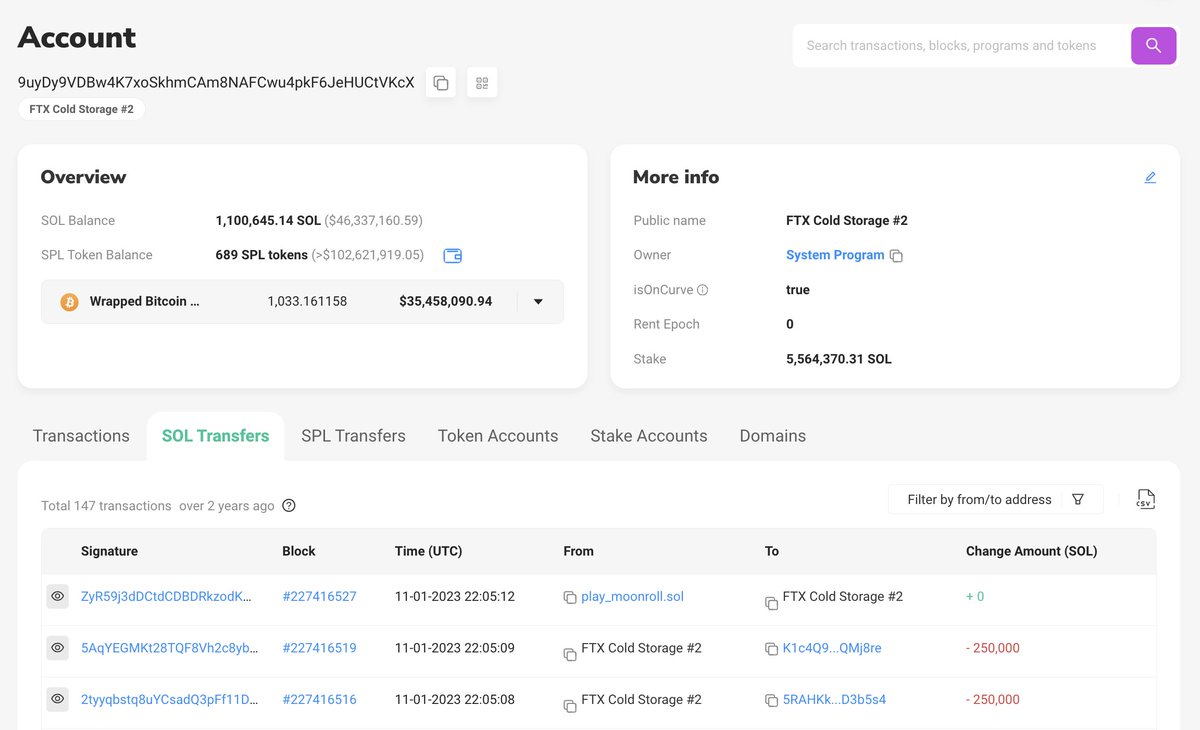
Task: Open block #227416519
Action: [319, 648]
